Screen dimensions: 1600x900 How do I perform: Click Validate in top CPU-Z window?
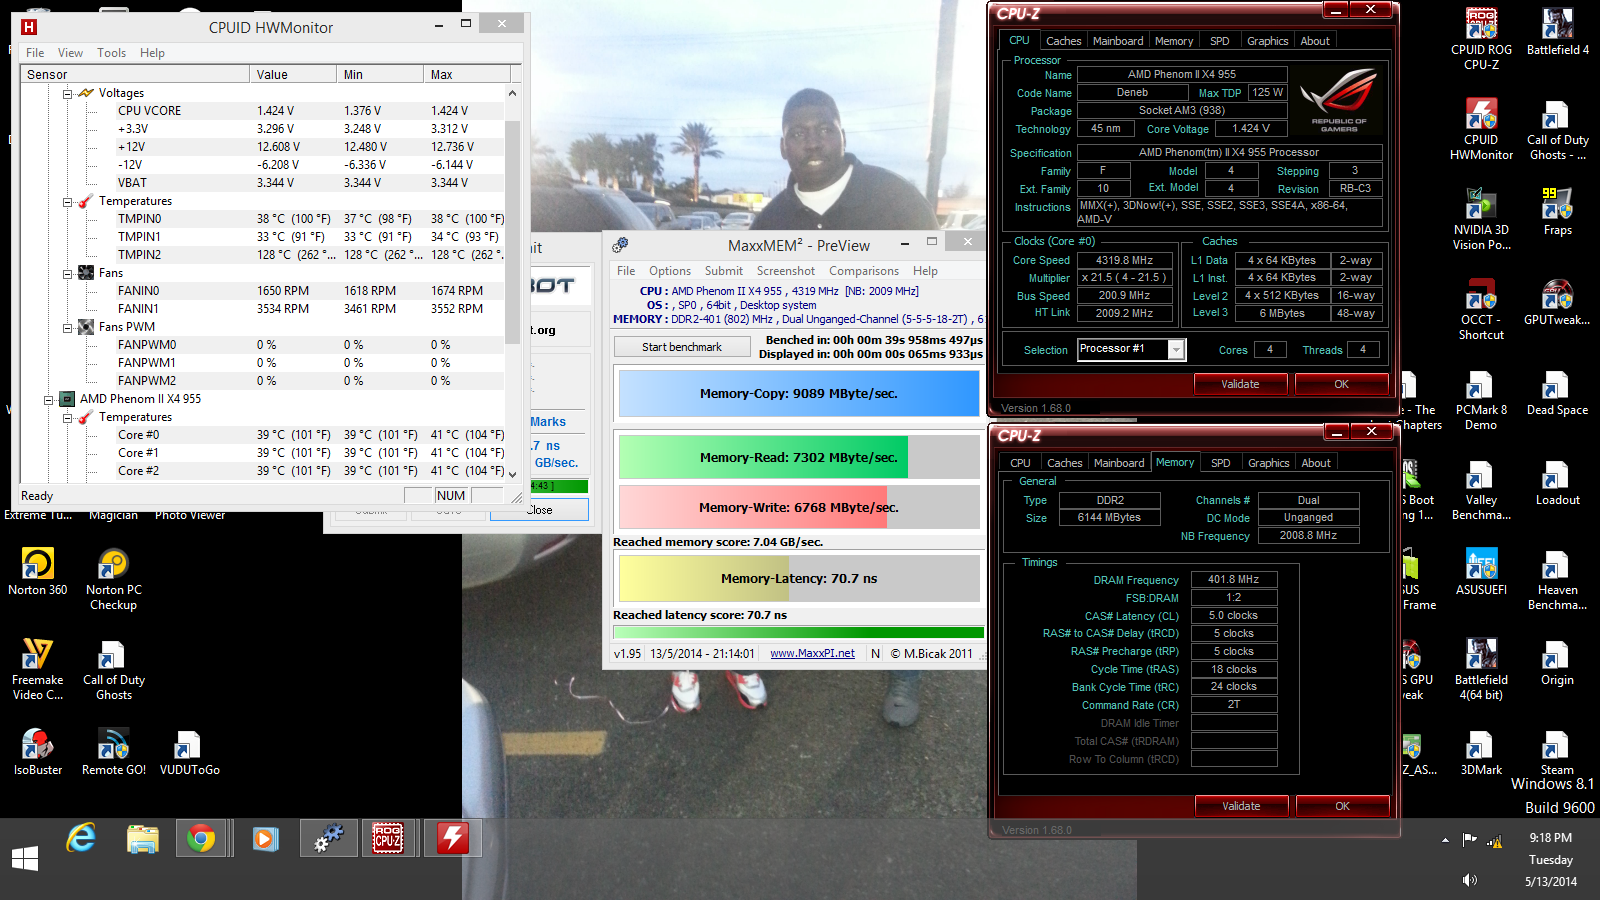(1240, 384)
